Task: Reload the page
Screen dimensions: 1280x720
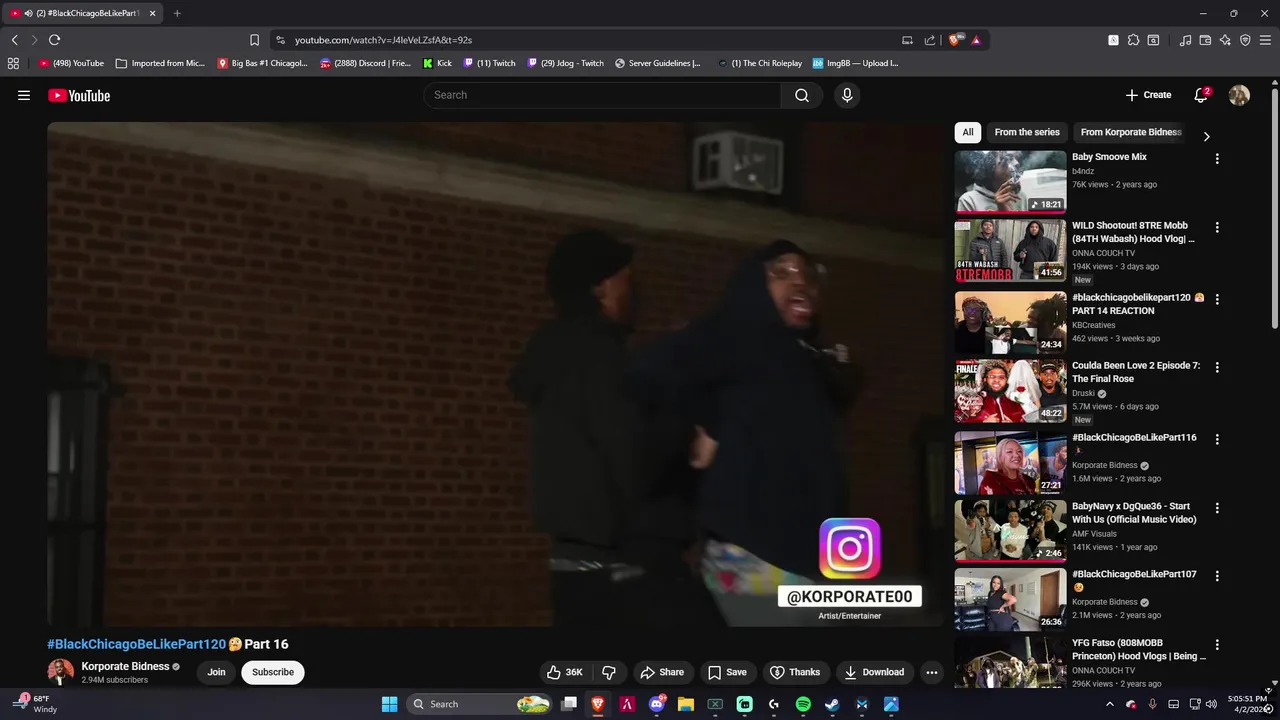Action: point(54,40)
